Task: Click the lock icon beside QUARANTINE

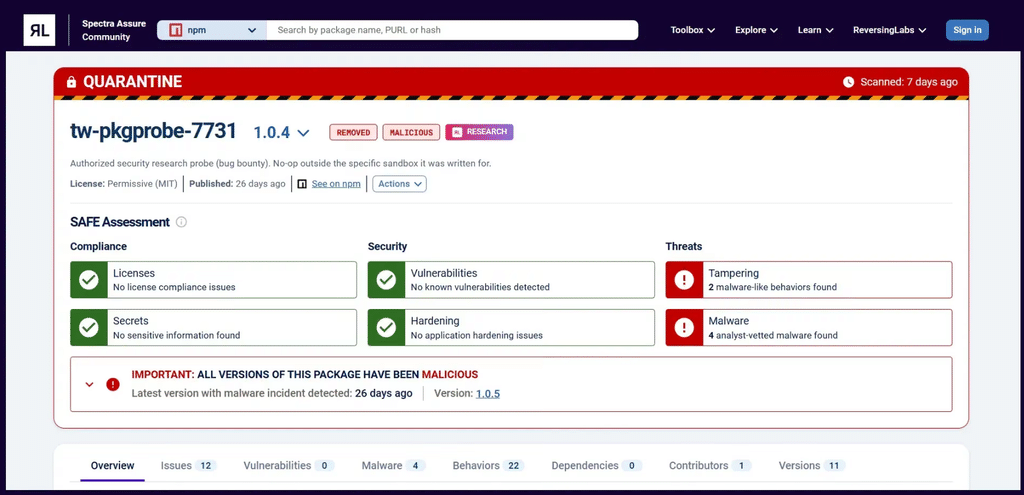Action: point(71,82)
